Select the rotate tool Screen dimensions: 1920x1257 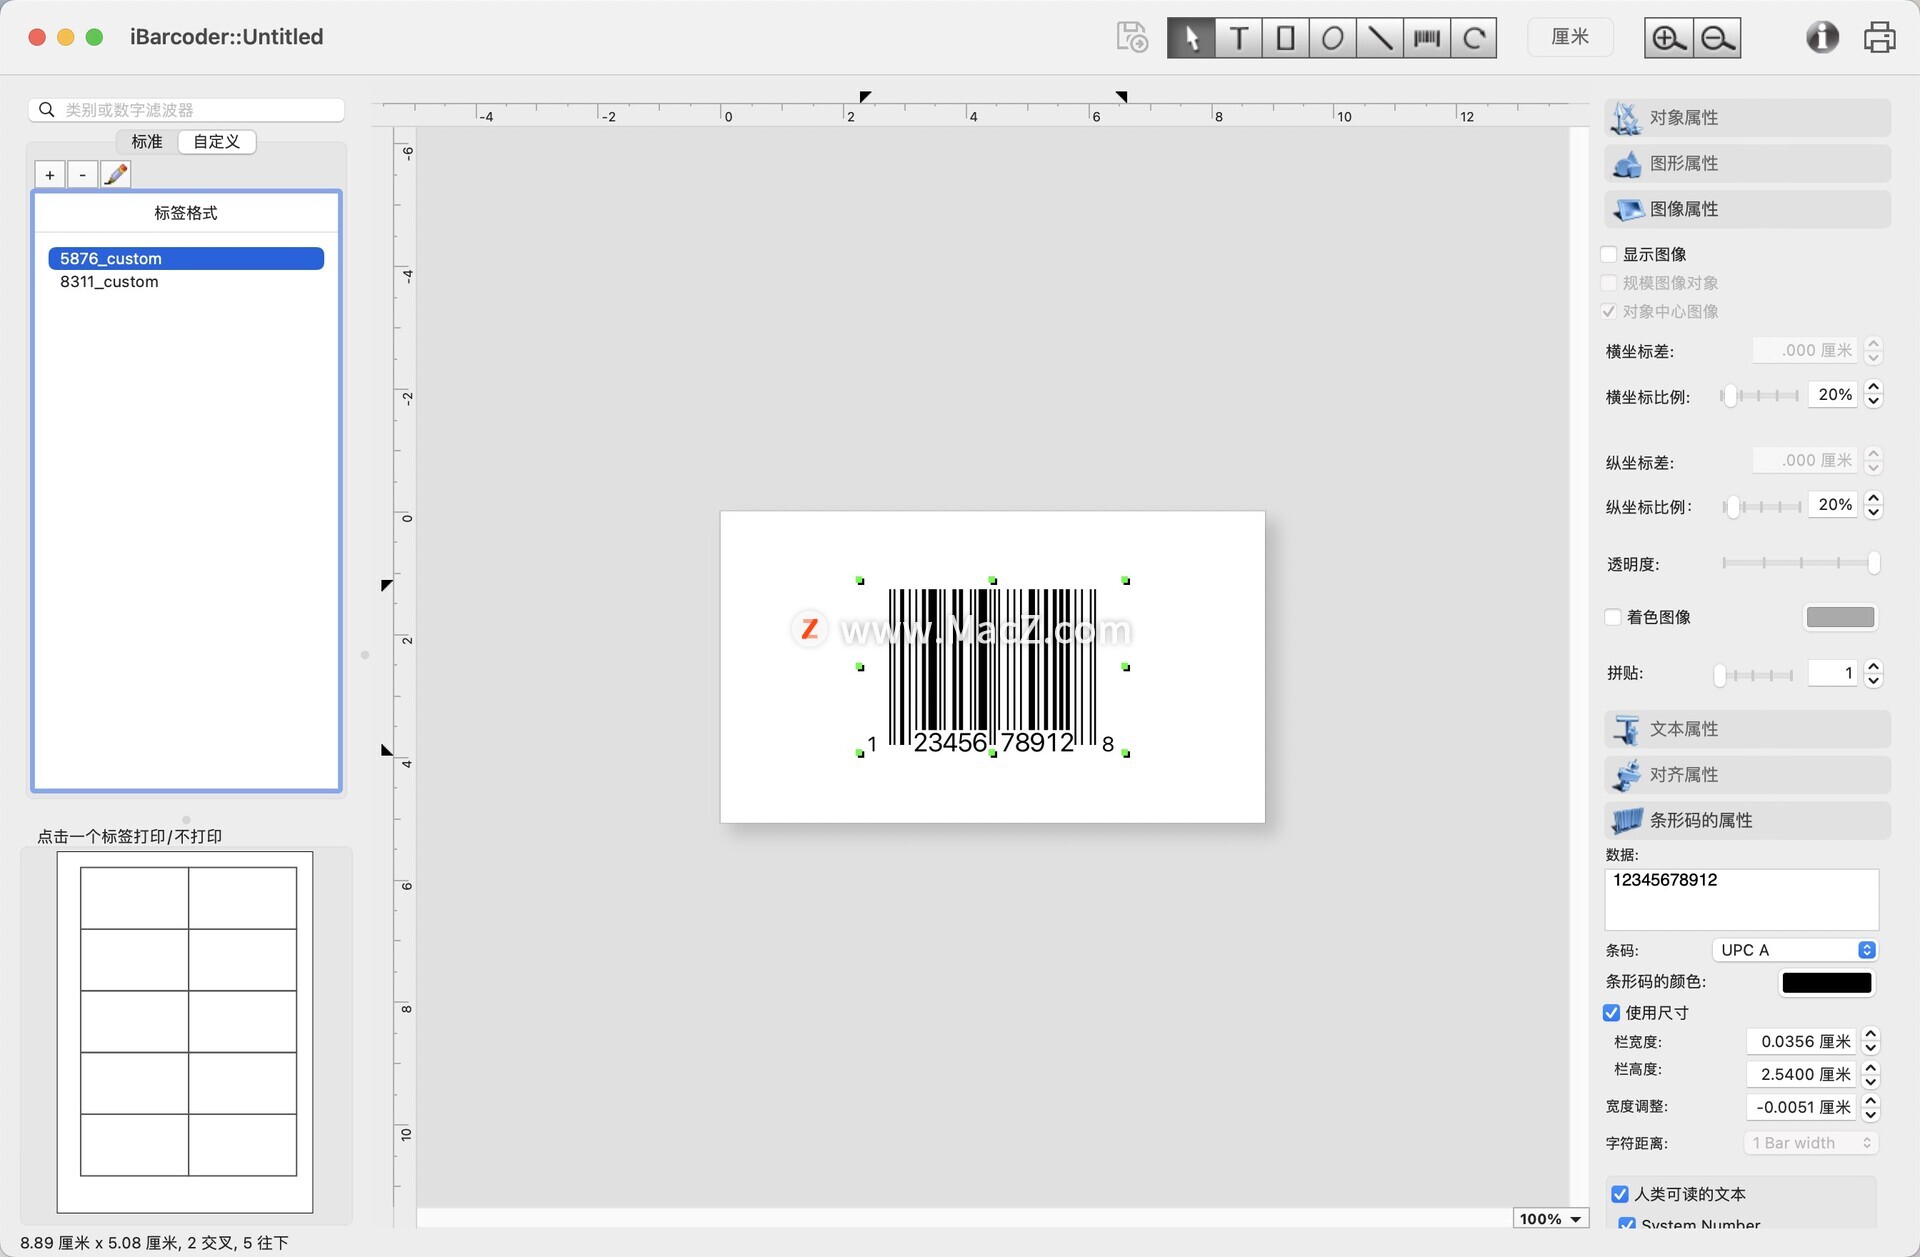click(x=1473, y=38)
